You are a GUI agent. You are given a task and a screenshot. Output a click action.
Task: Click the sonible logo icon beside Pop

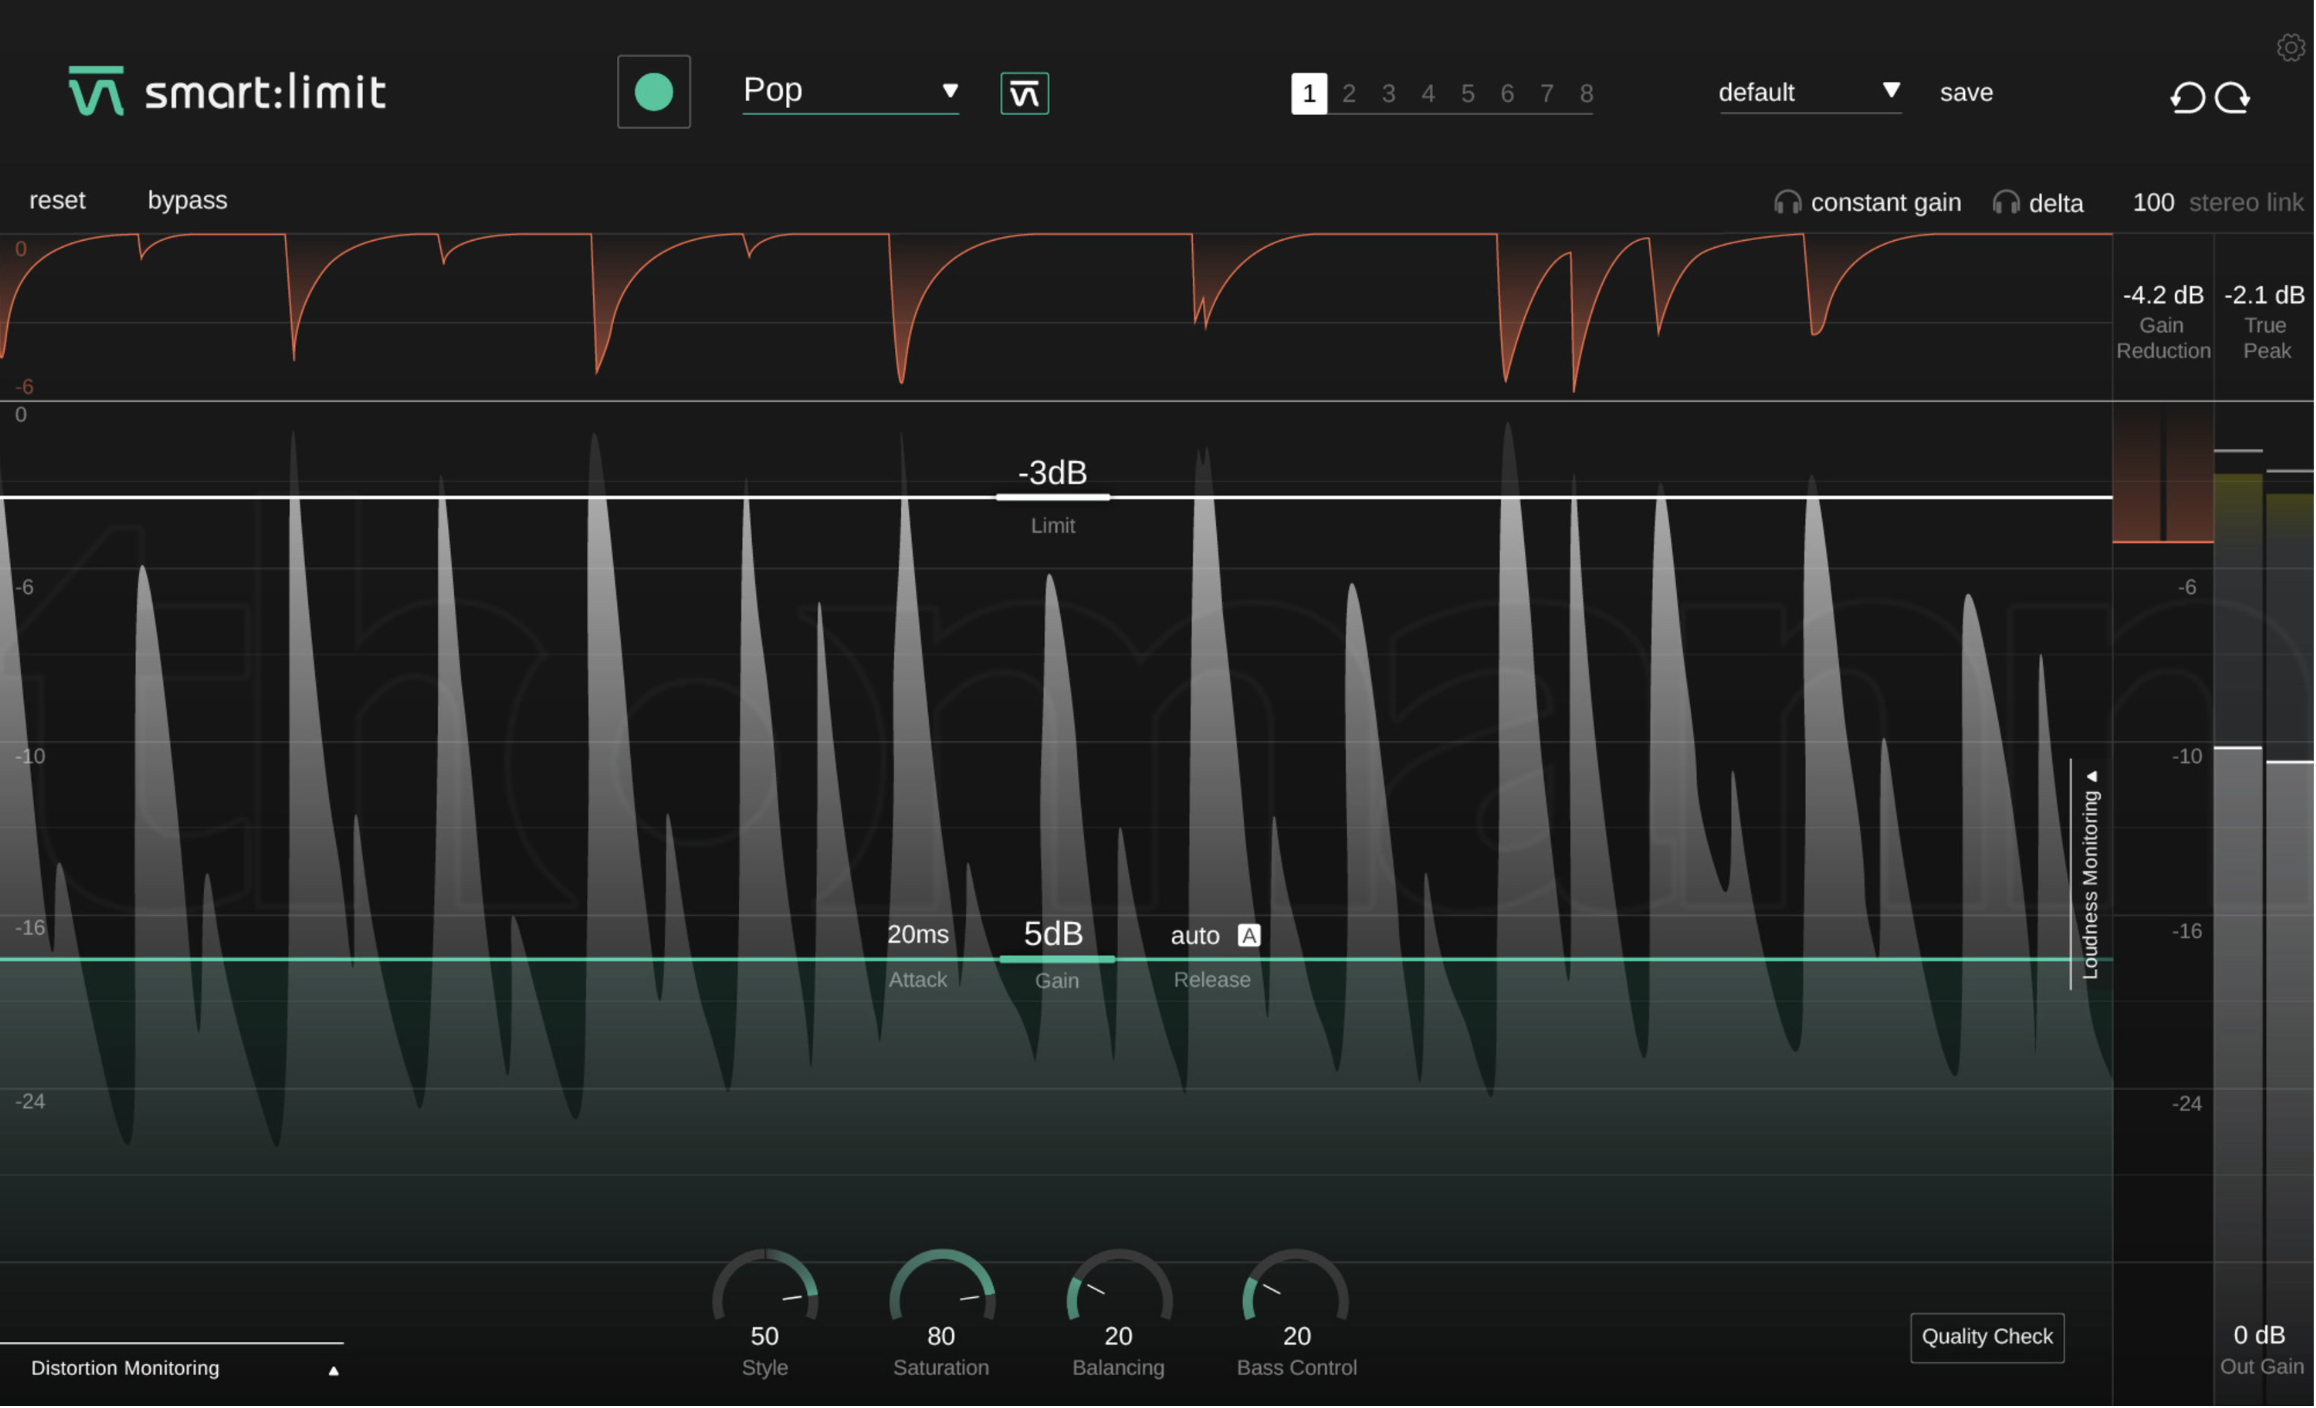click(1025, 94)
